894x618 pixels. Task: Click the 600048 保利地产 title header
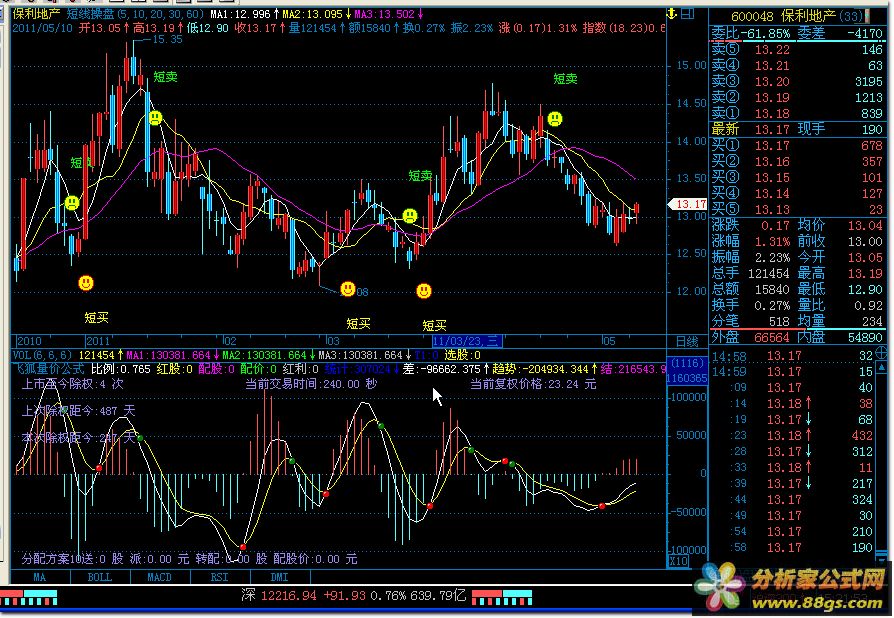[796, 17]
